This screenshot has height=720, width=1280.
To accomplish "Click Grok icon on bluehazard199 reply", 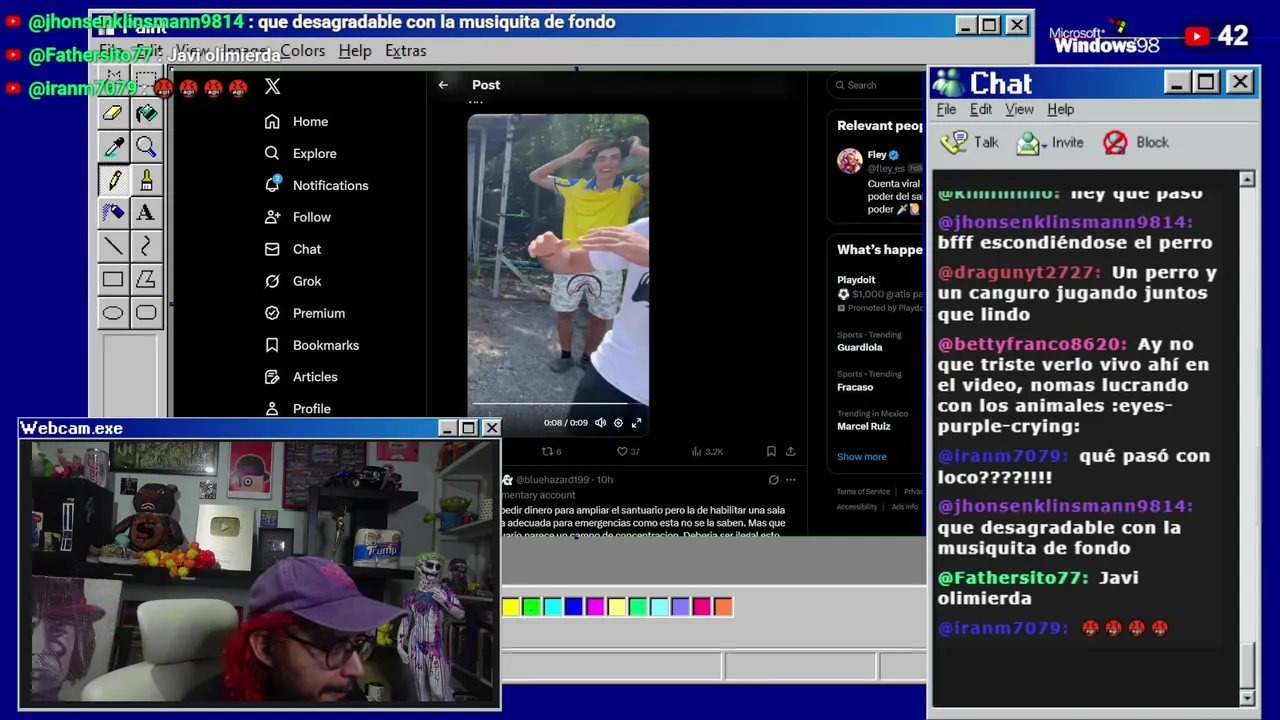I will [773, 480].
